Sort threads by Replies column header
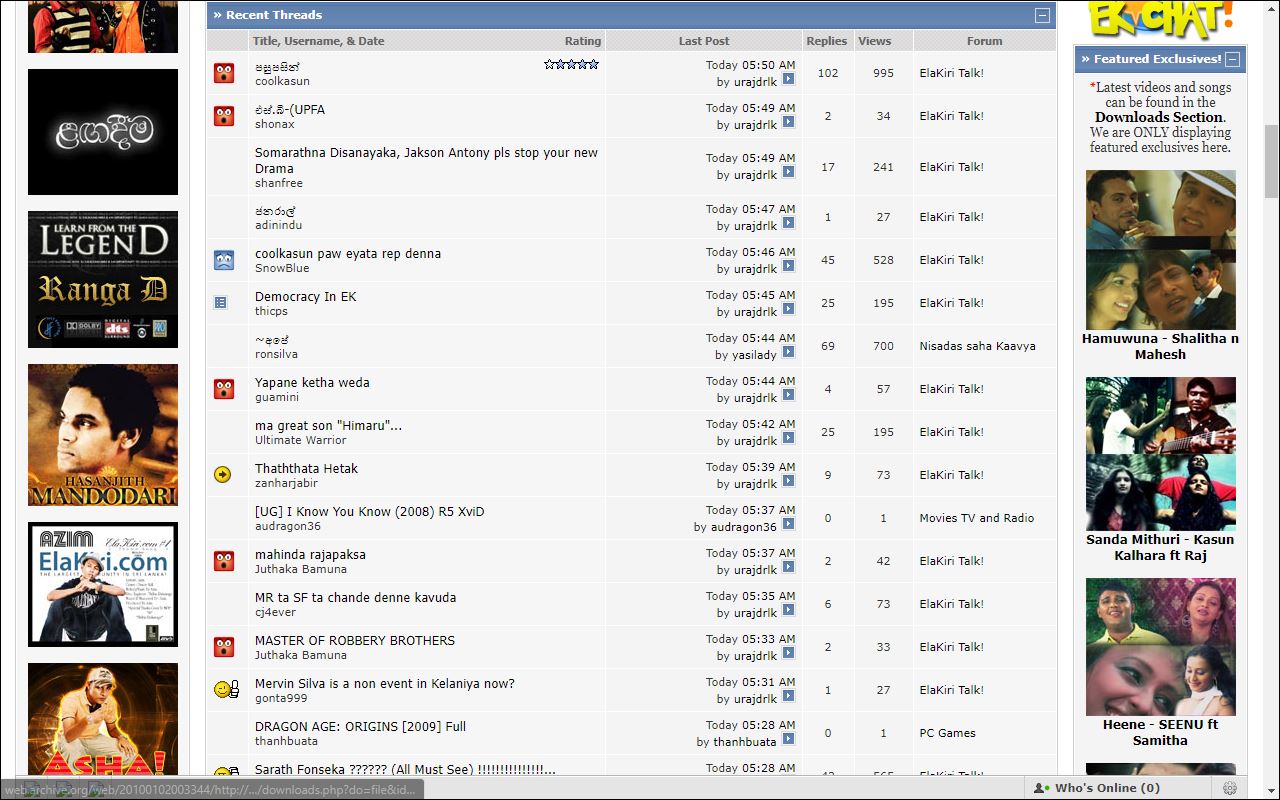The image size is (1280, 800). [x=827, y=41]
